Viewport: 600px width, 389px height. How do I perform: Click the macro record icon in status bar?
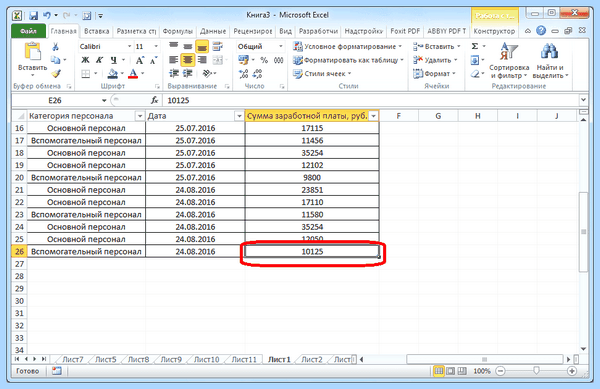[x=57, y=371]
